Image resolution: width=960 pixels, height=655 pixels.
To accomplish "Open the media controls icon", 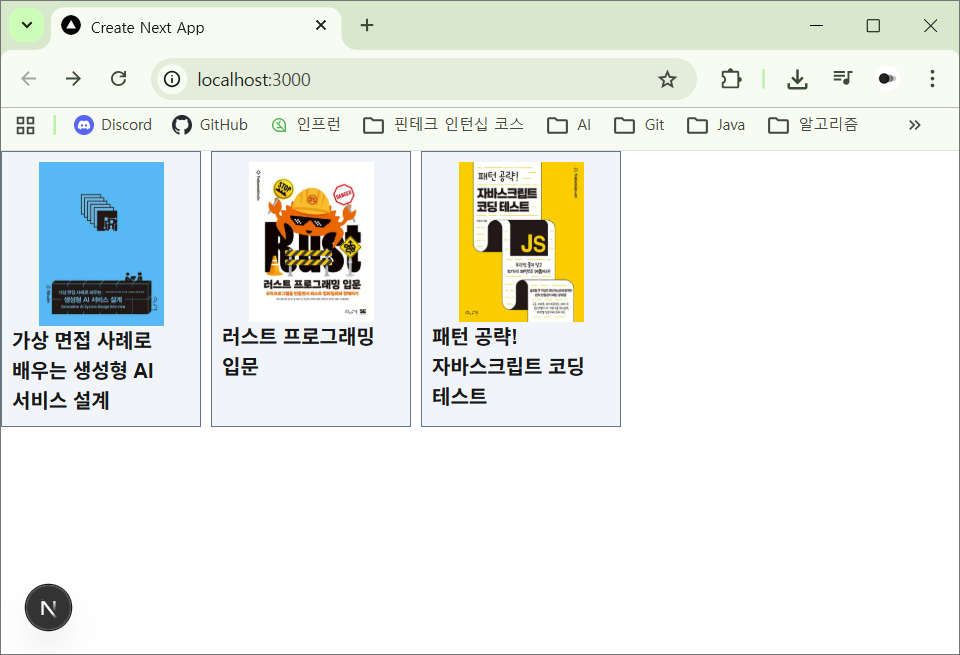I will [842, 78].
